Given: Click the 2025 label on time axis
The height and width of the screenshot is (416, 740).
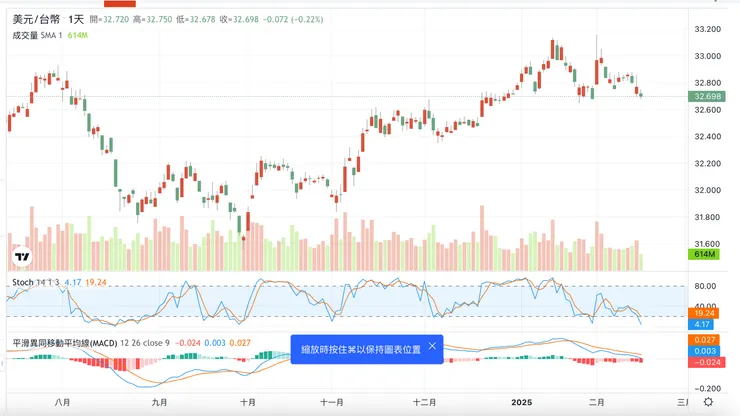Looking at the screenshot, I should (x=521, y=402).
